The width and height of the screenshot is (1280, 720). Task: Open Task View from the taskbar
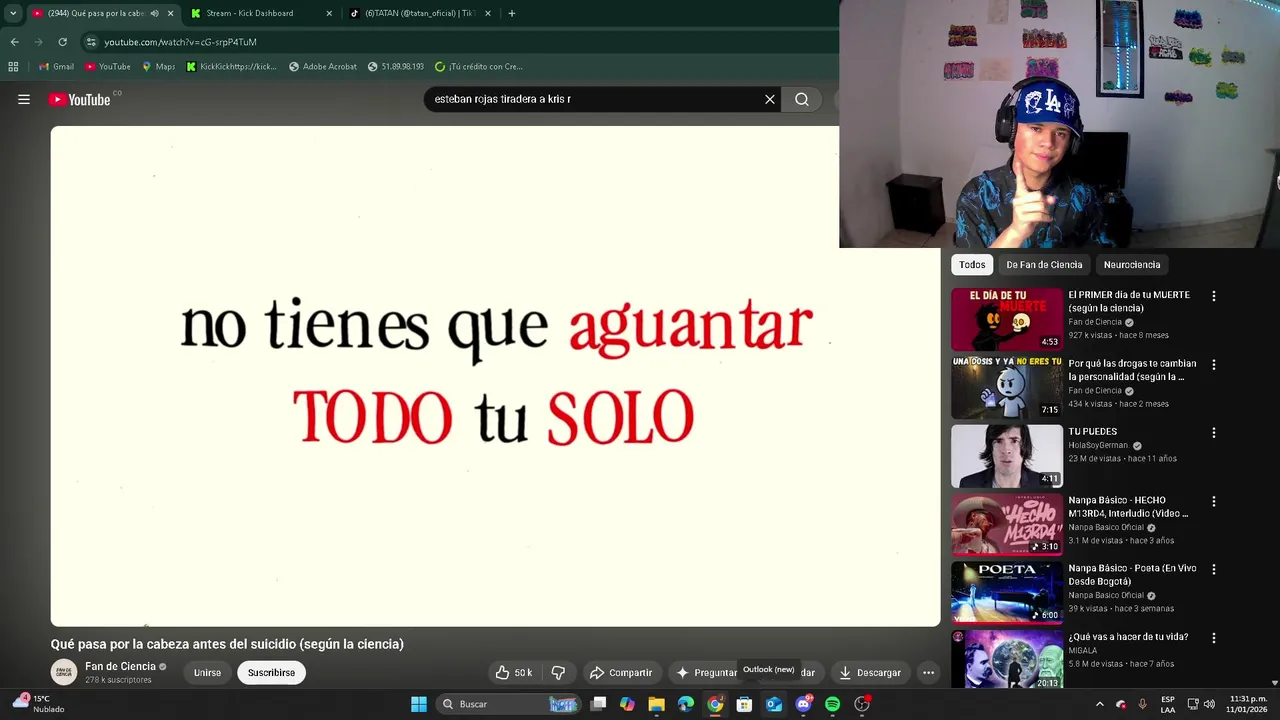point(598,704)
